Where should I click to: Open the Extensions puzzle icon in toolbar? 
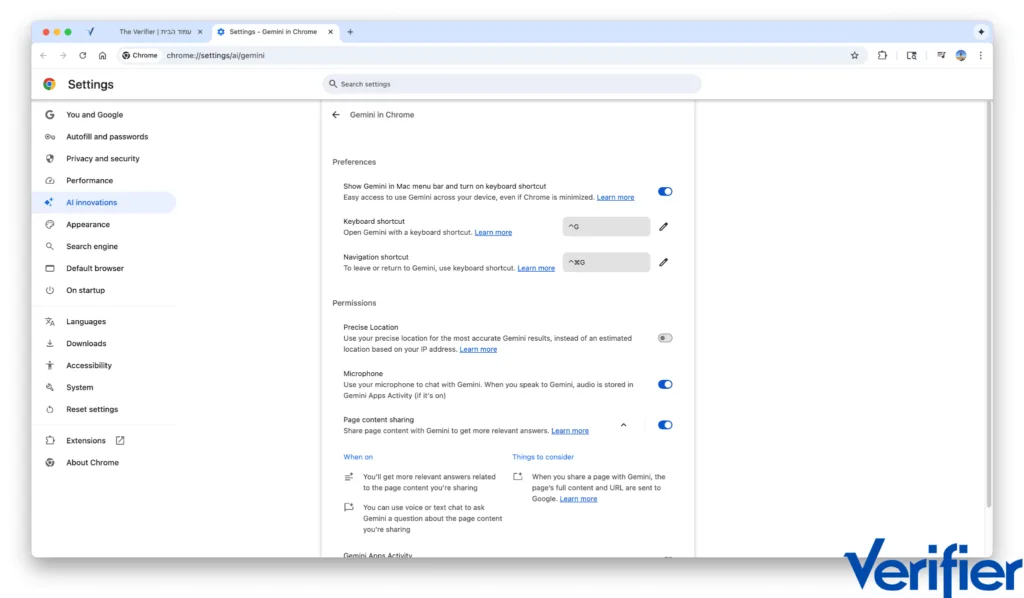tap(882, 55)
